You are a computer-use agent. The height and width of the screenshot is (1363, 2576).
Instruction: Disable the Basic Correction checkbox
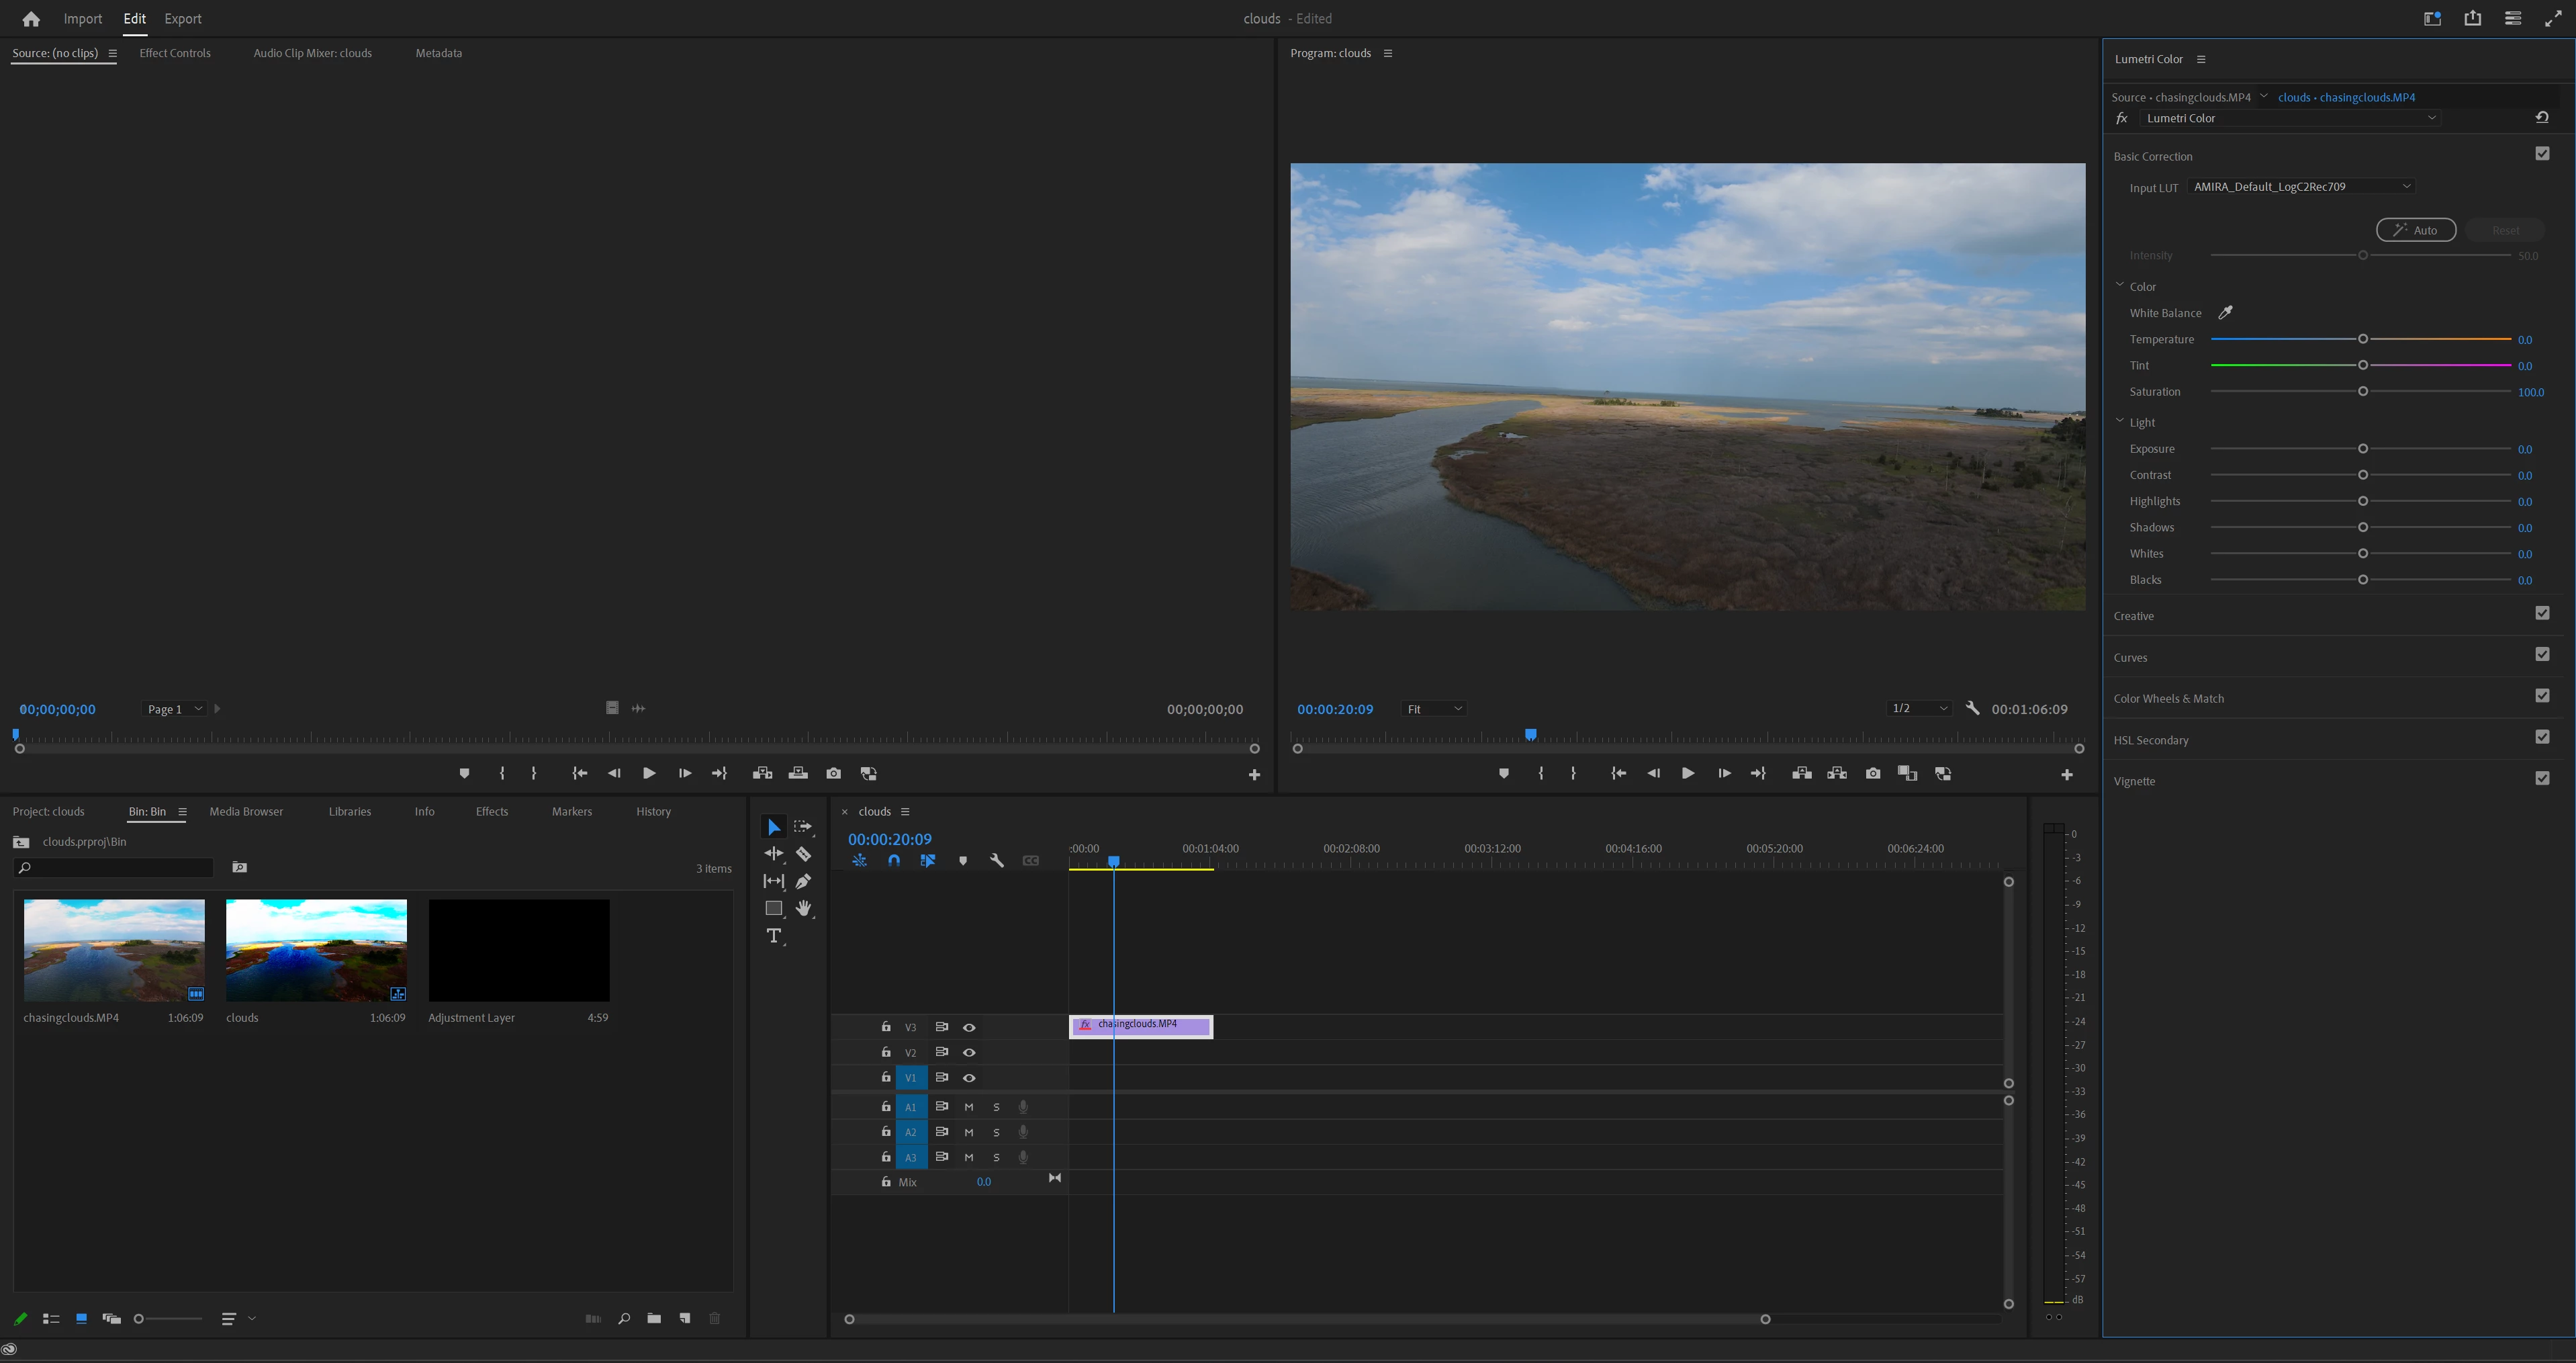tap(2542, 154)
